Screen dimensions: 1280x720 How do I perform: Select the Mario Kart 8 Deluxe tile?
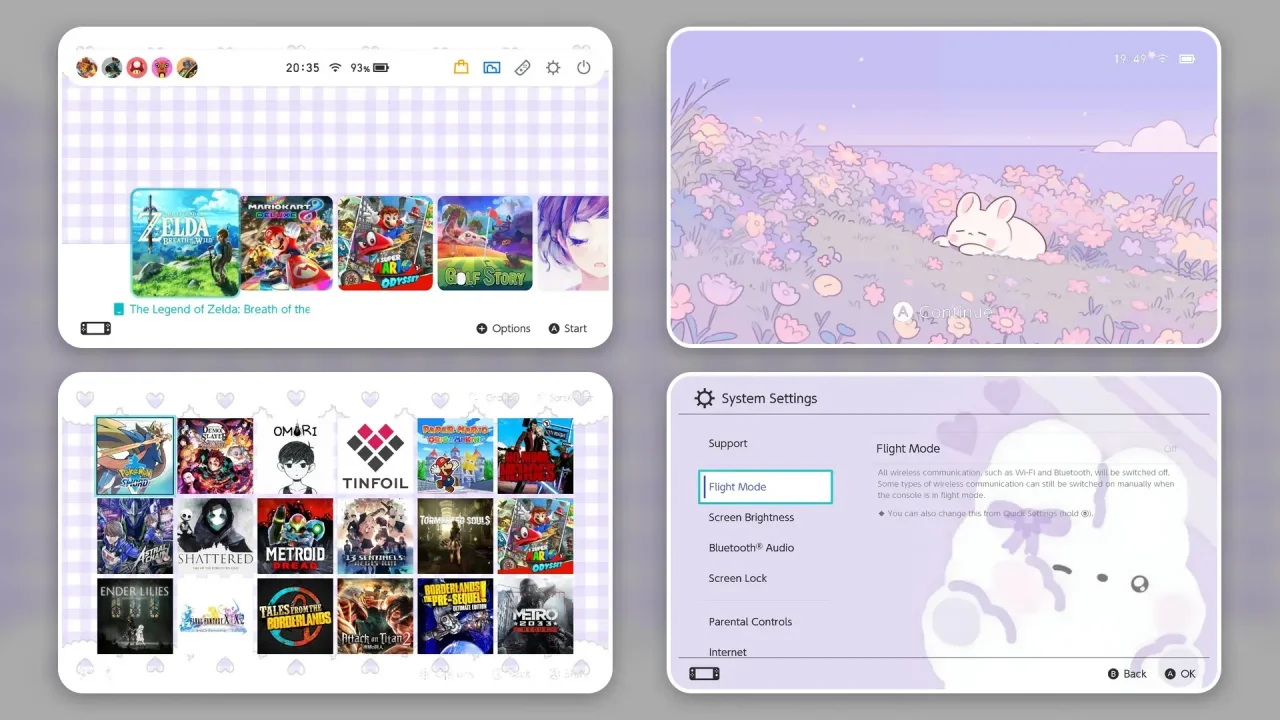click(x=287, y=243)
